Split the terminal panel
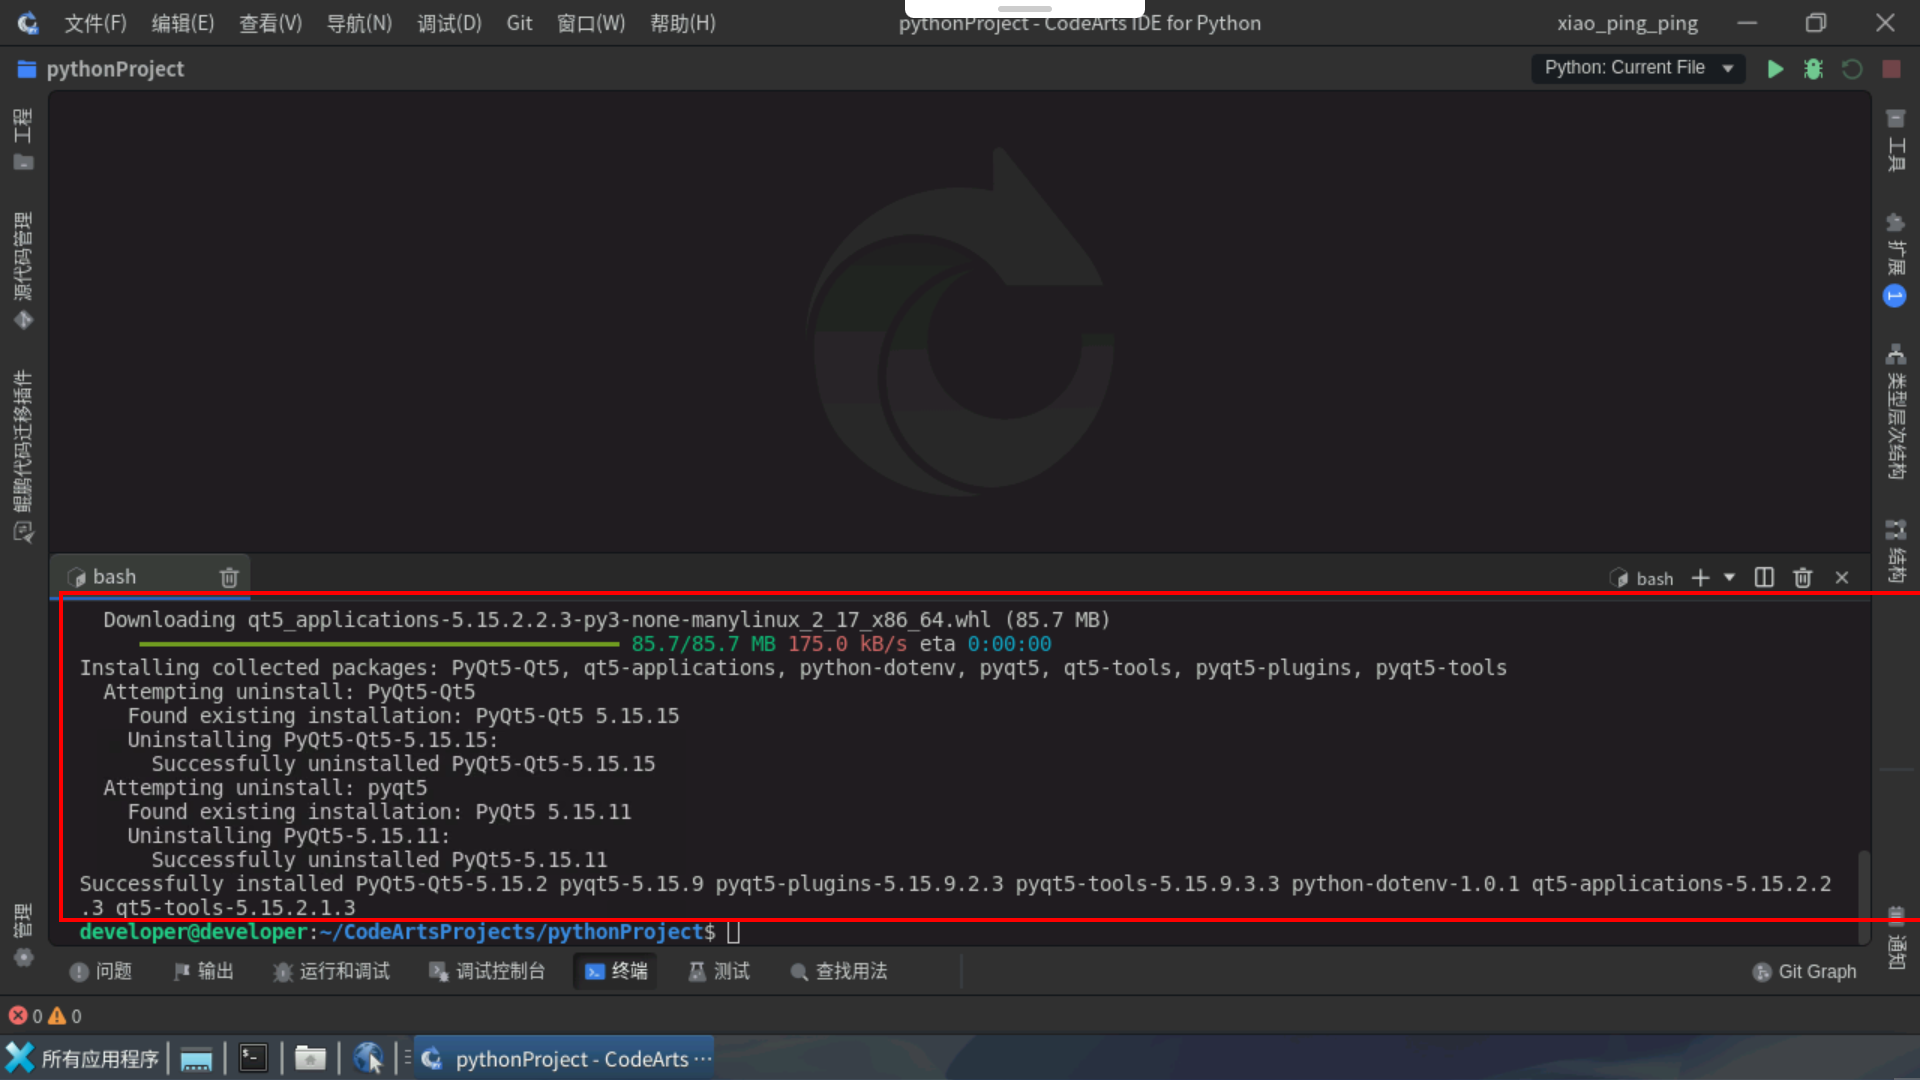 pos(1764,577)
